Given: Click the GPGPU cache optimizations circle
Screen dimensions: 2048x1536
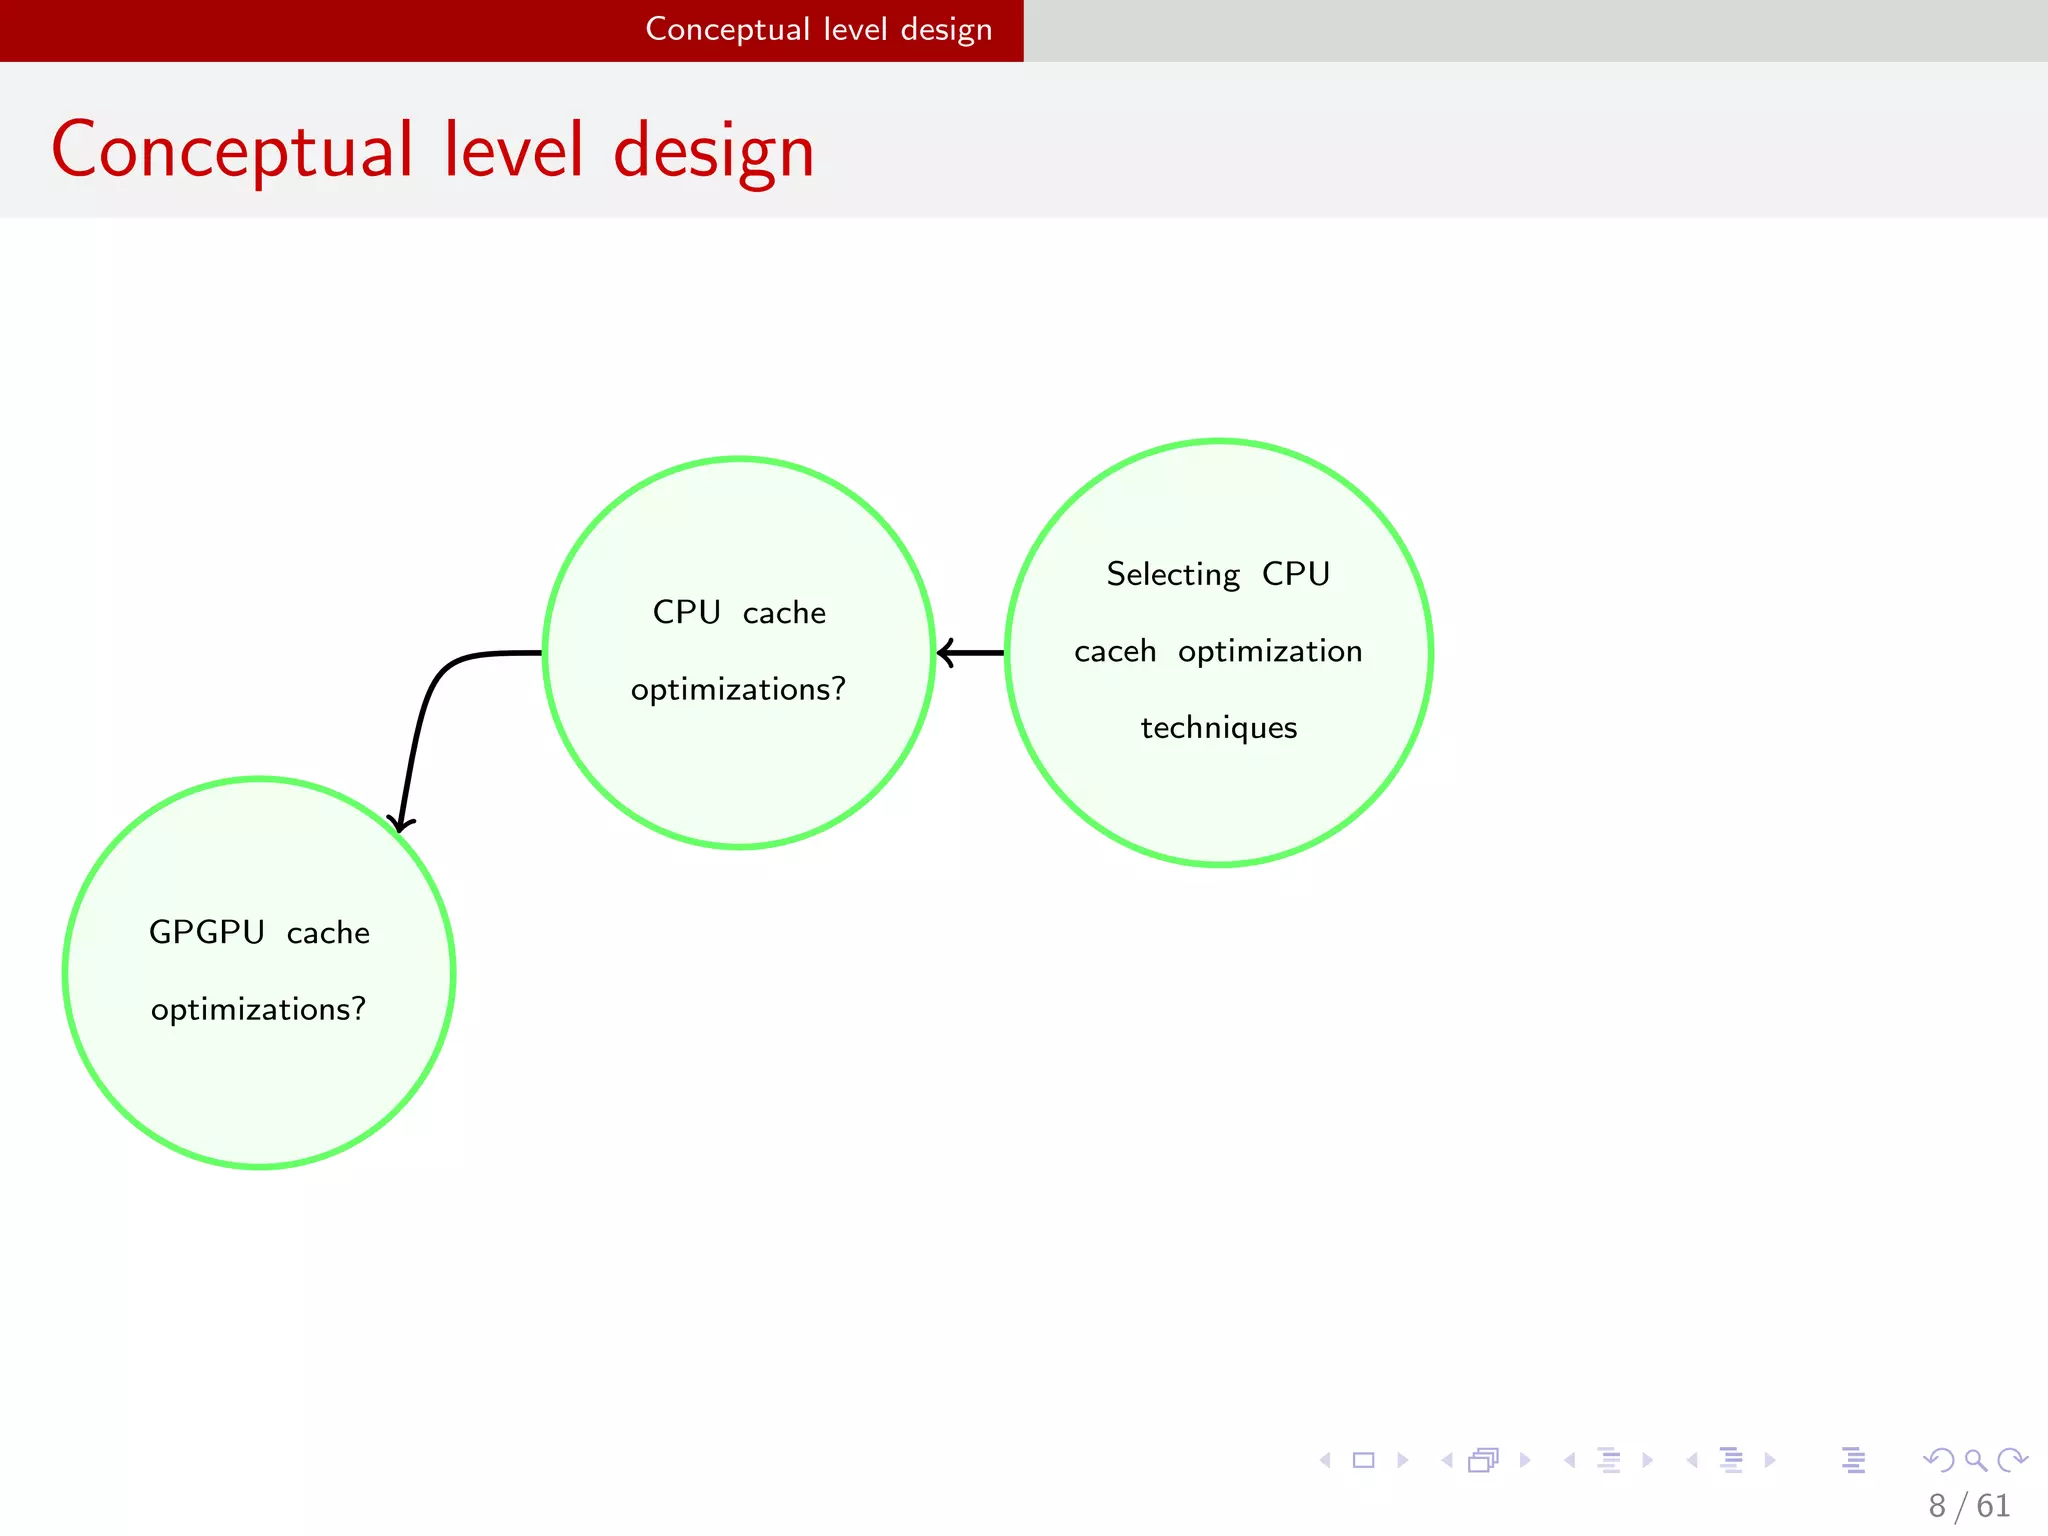Looking at the screenshot, I should (259, 972).
